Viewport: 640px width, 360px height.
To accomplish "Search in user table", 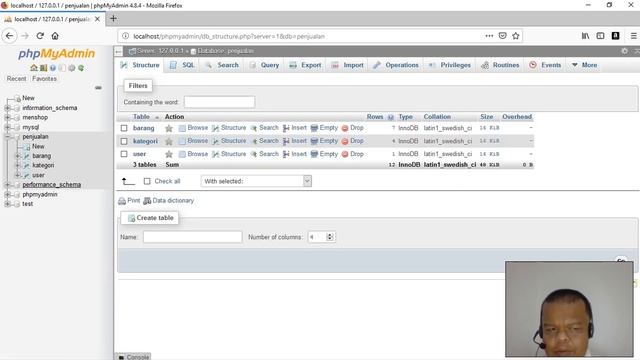I will point(264,154).
